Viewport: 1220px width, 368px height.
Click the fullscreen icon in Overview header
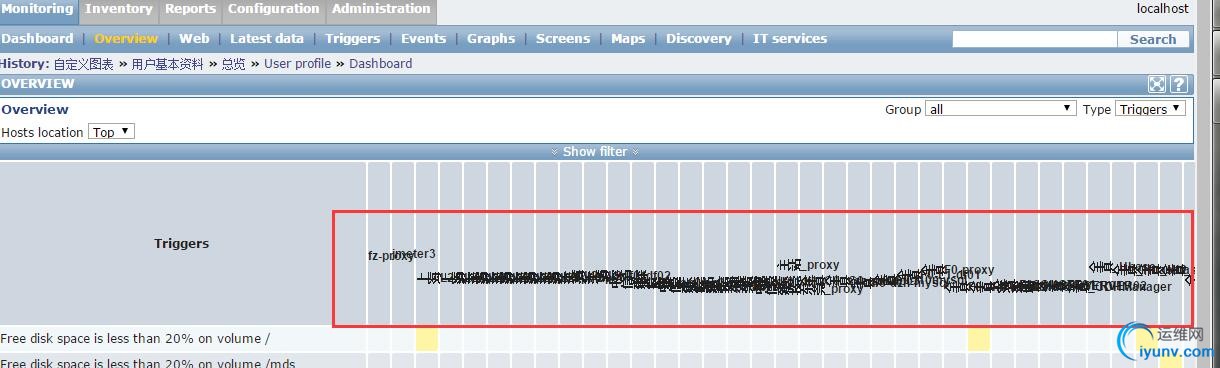pyautogui.click(x=1157, y=85)
